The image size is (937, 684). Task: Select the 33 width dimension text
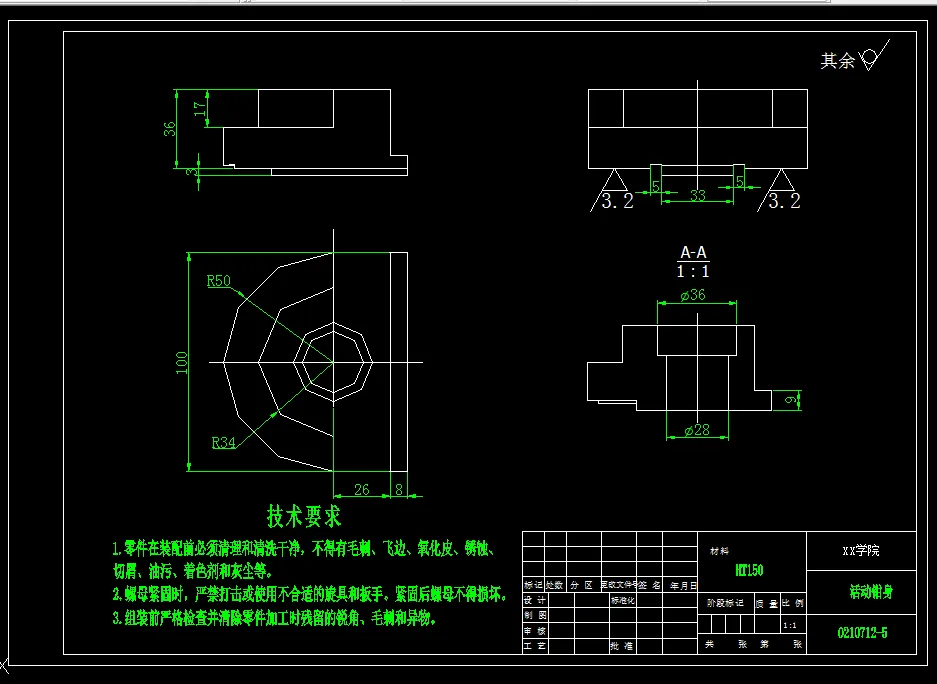click(x=698, y=195)
